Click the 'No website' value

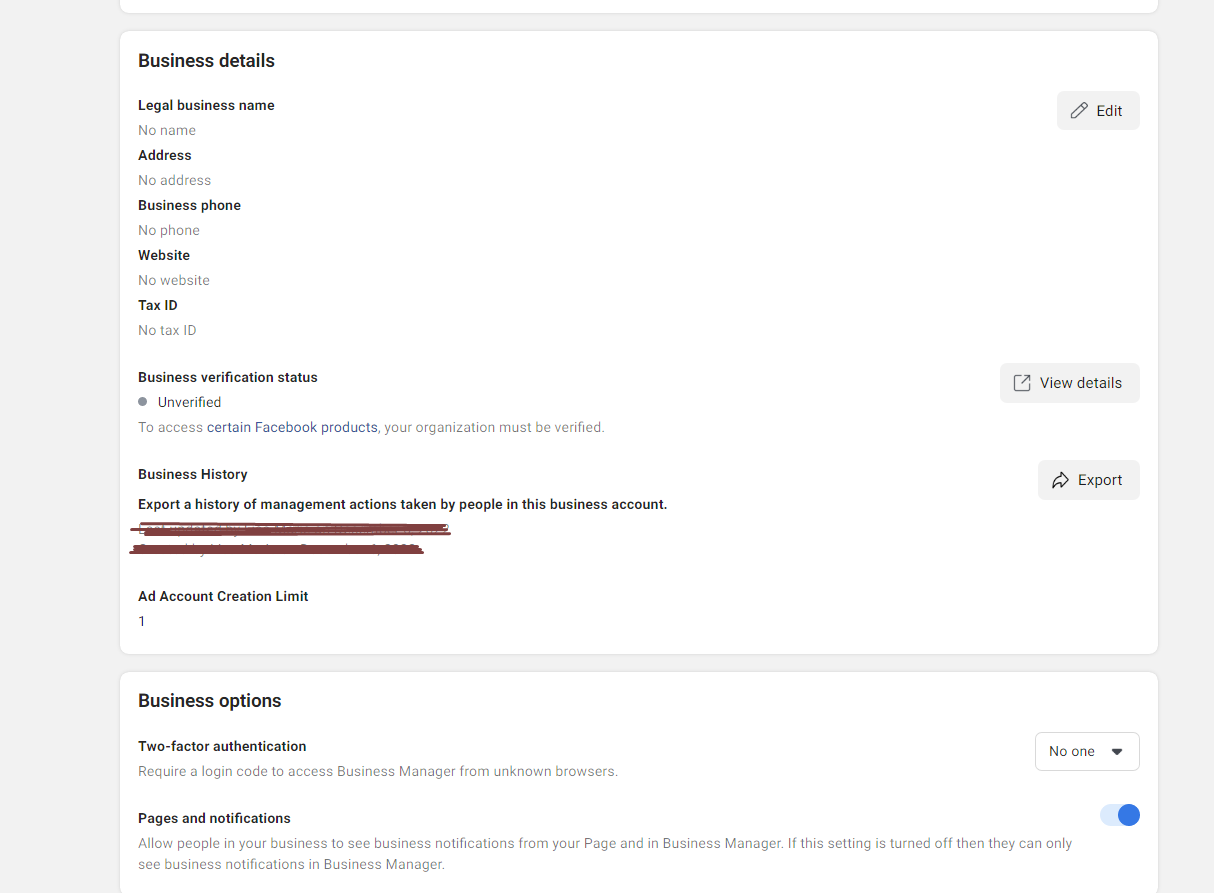pyautogui.click(x=174, y=280)
